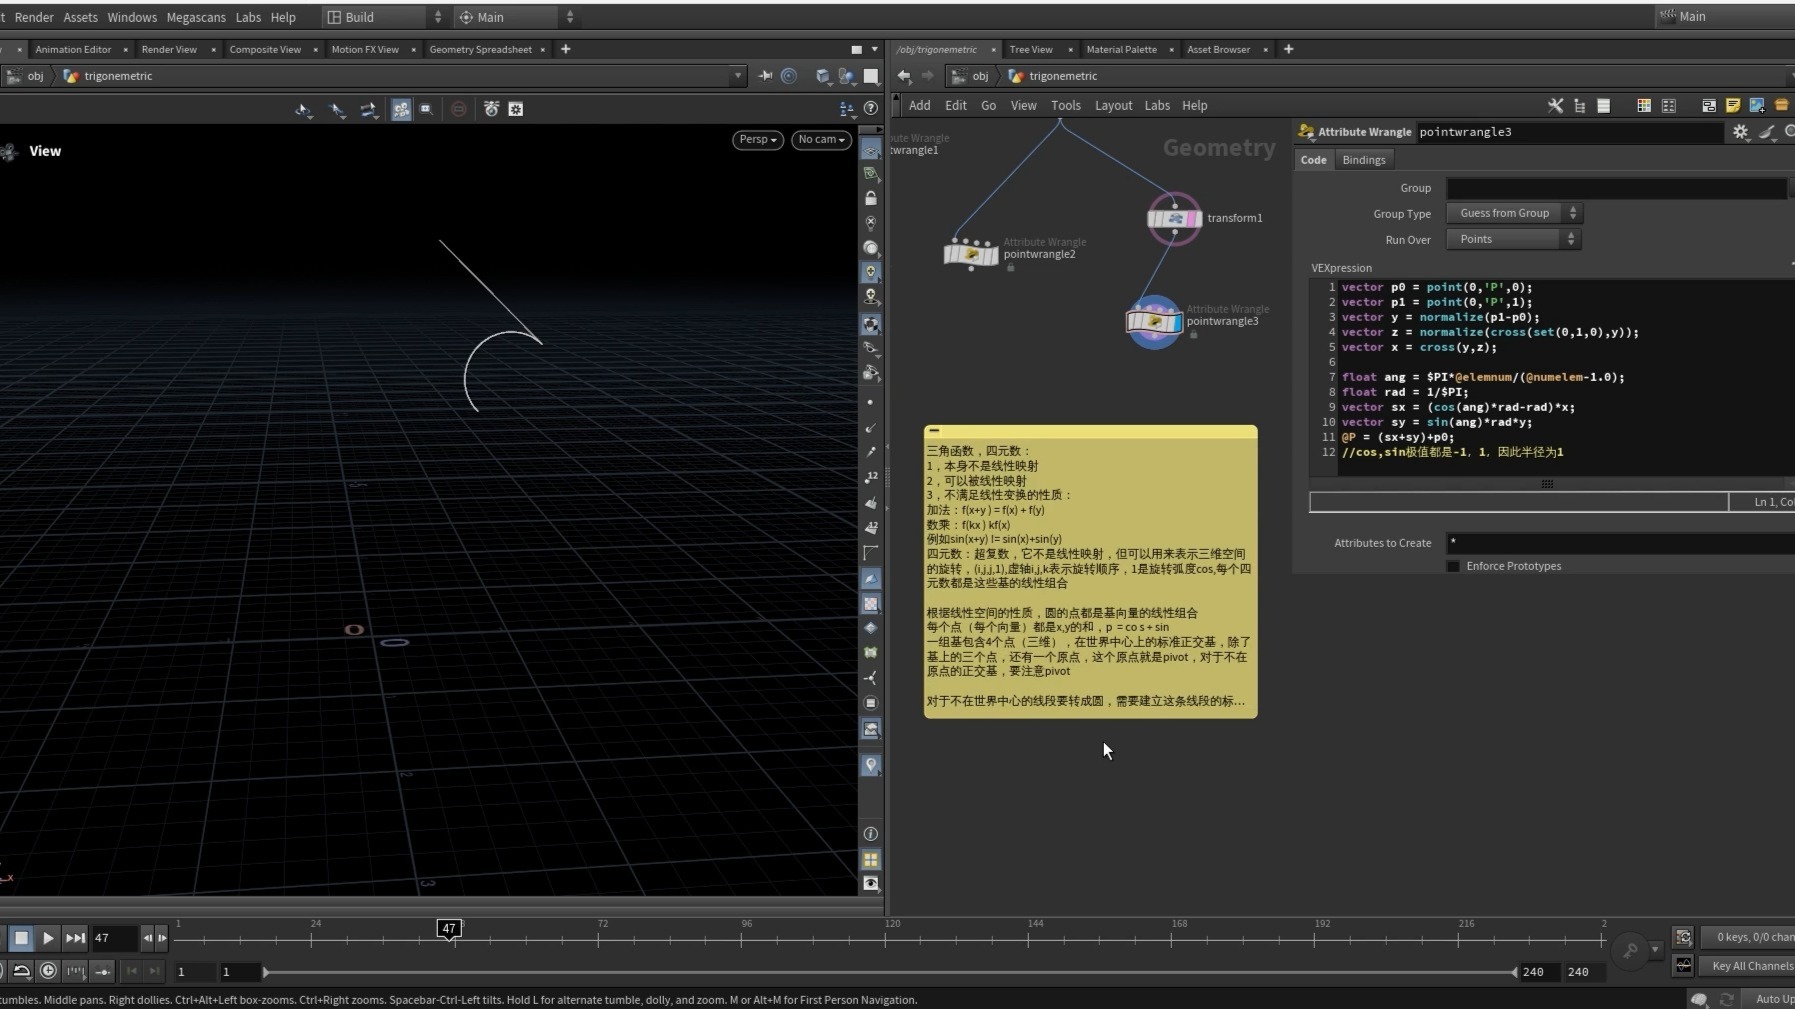Viewport: 1795px width, 1009px height.
Task: Click the set keyframe key icon
Action: (x=1630, y=950)
